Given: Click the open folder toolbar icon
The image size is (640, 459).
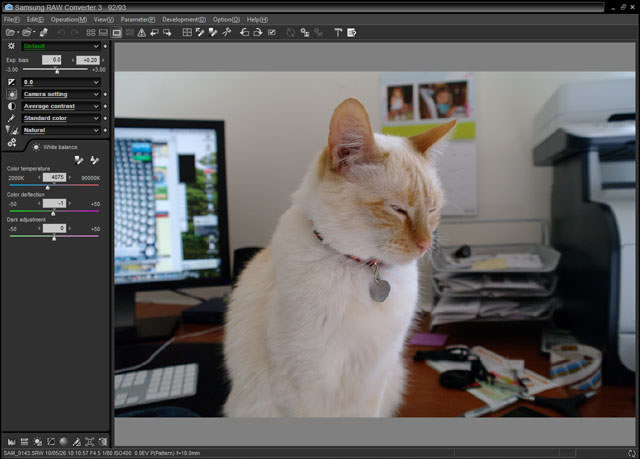Looking at the screenshot, I should pos(11,33).
